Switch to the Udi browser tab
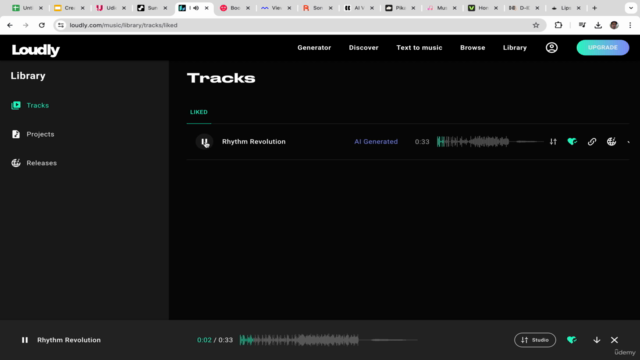 (x=110, y=8)
